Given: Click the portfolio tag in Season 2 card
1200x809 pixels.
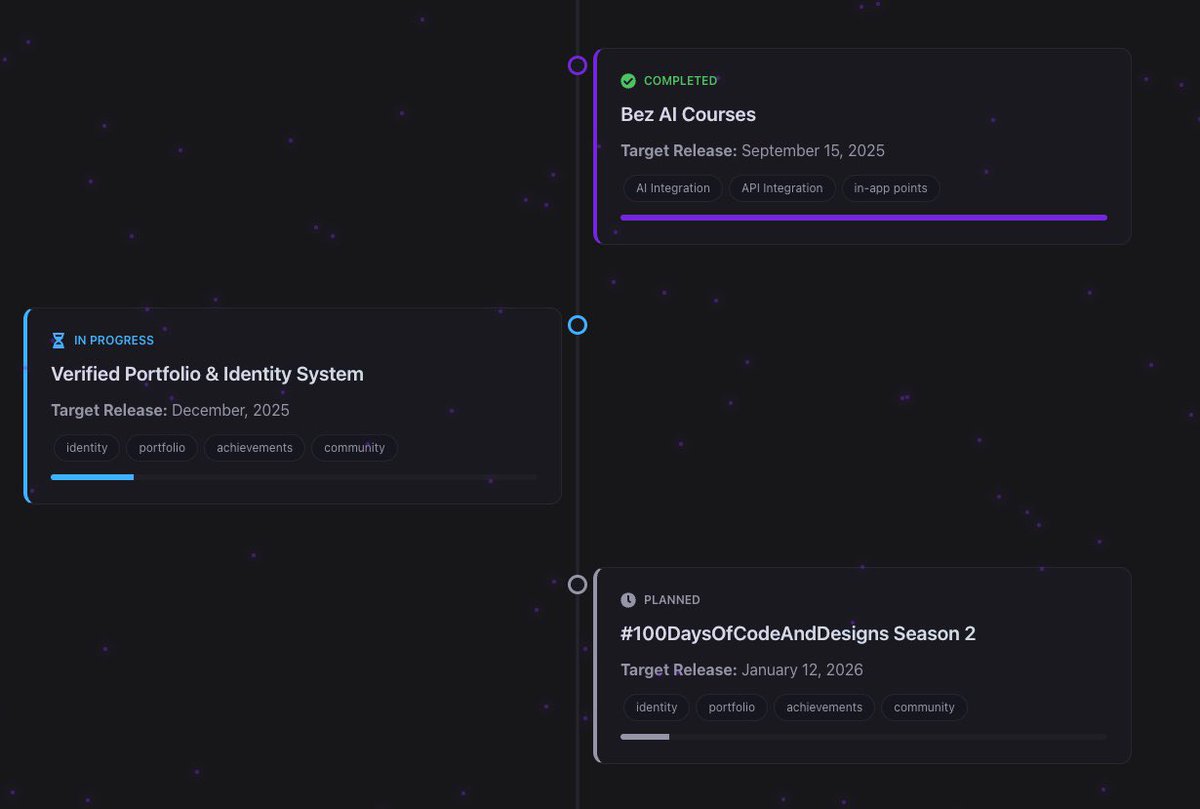Looking at the screenshot, I should pos(732,707).
